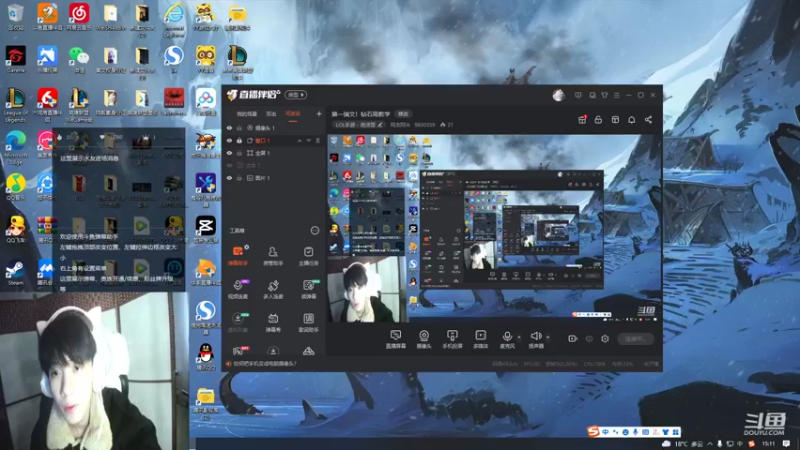The width and height of the screenshot is (800, 450).
Task: Mute the 麦克风 microphone
Action: click(507, 339)
